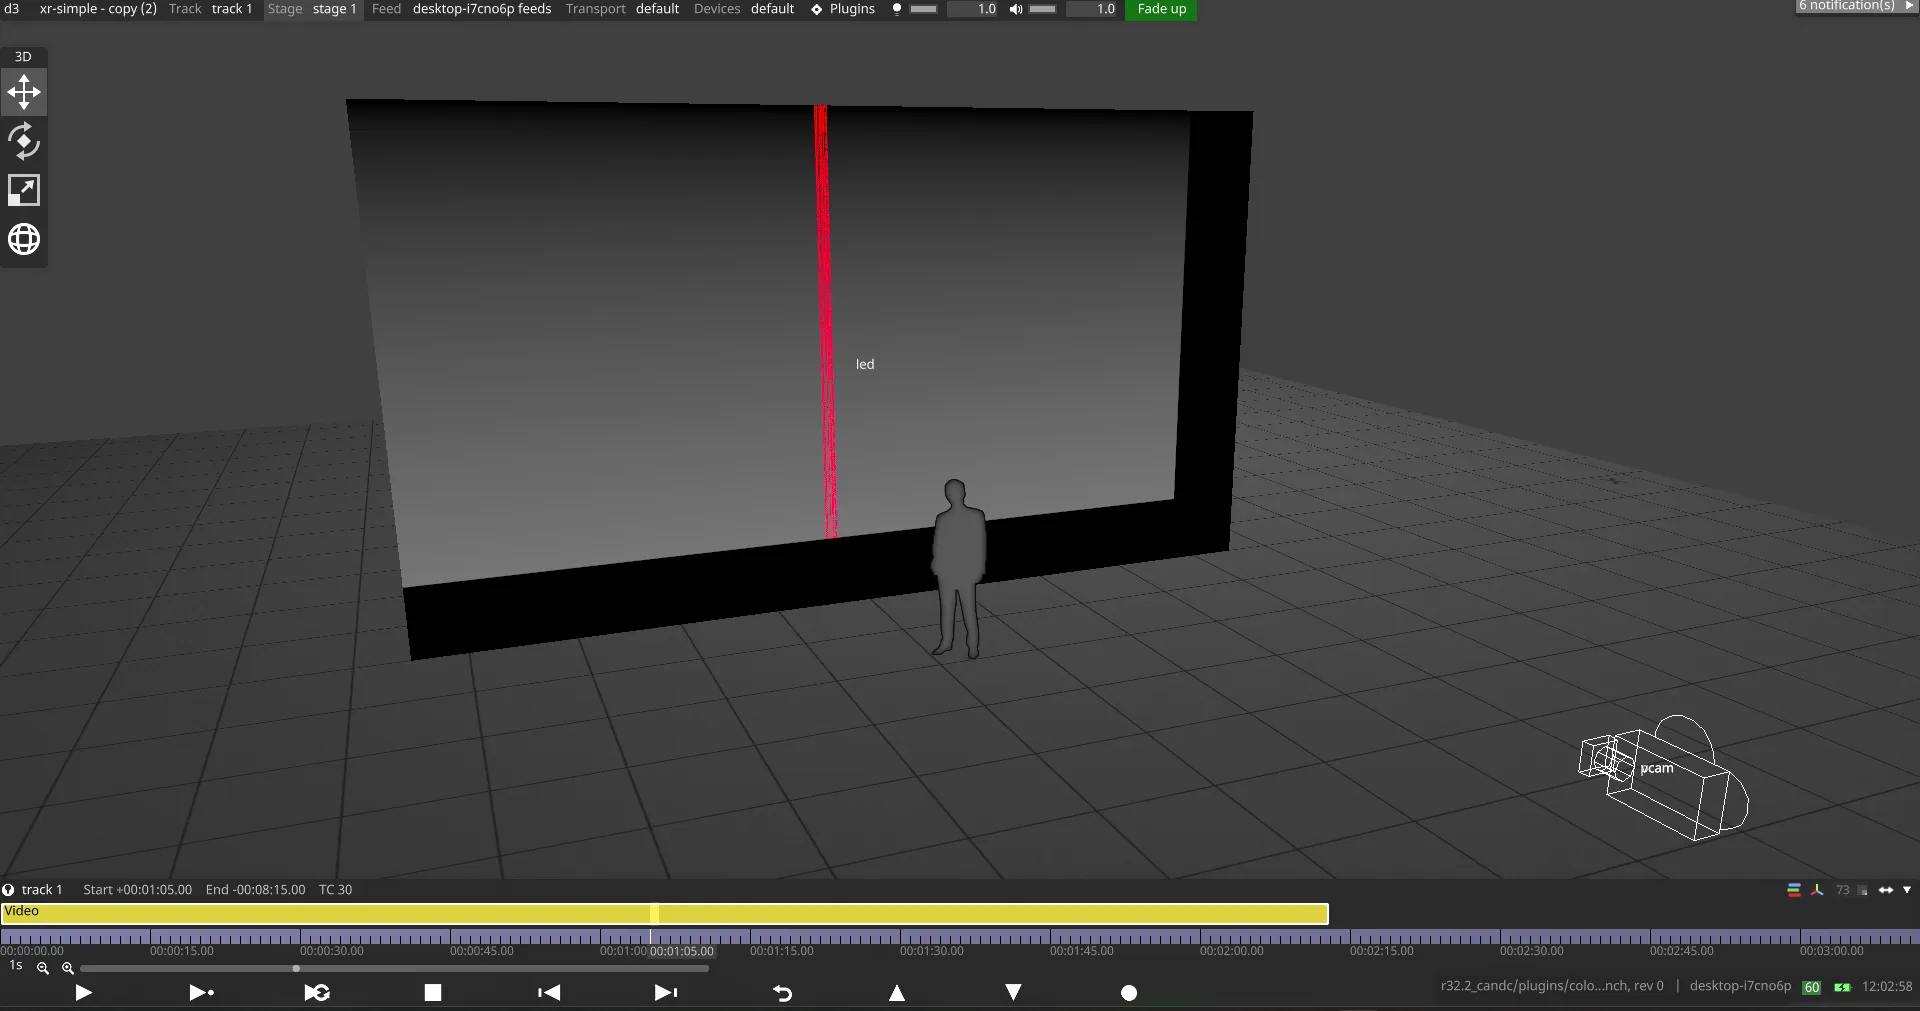This screenshot has width=1920, height=1011.
Task: Jump to previous section
Action: click(549, 992)
